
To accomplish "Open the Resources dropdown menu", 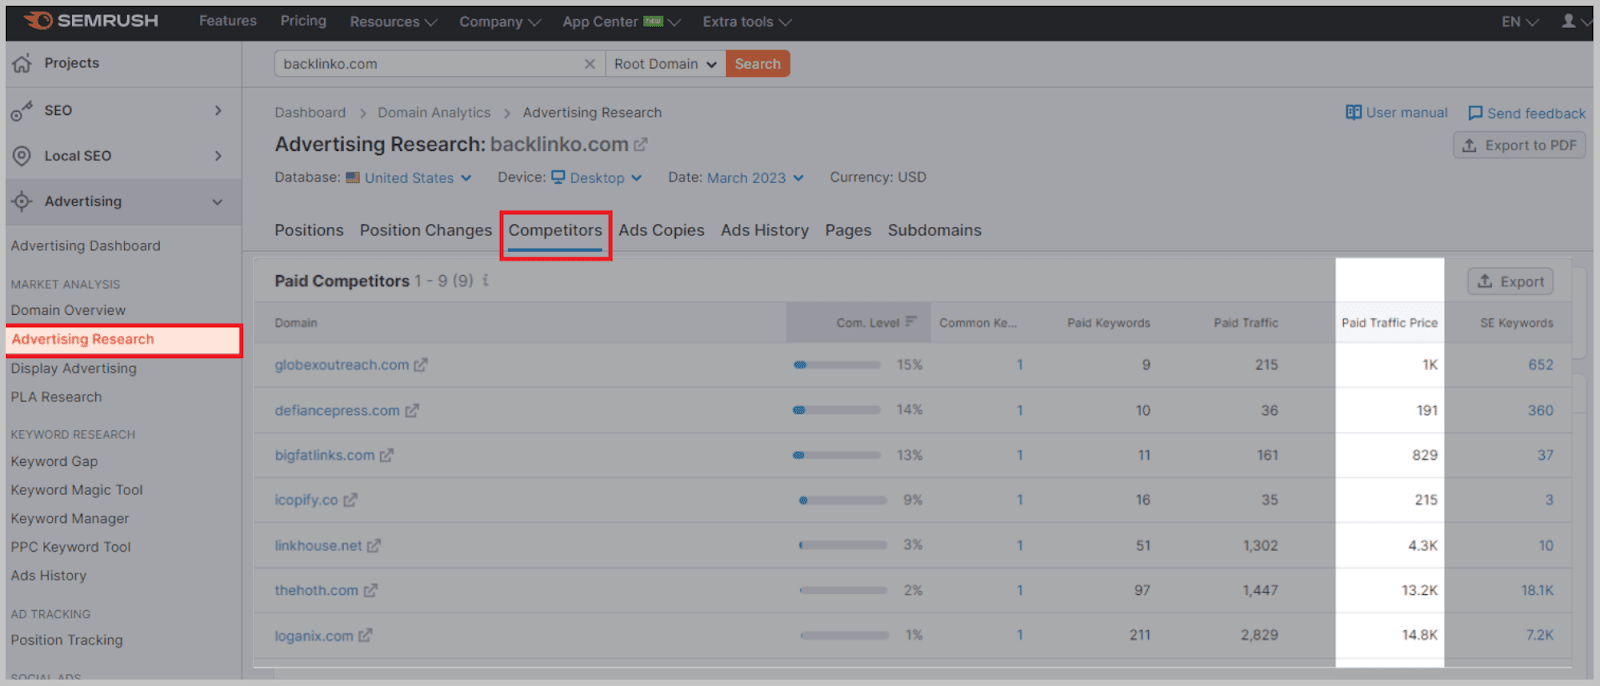I will tap(393, 22).
